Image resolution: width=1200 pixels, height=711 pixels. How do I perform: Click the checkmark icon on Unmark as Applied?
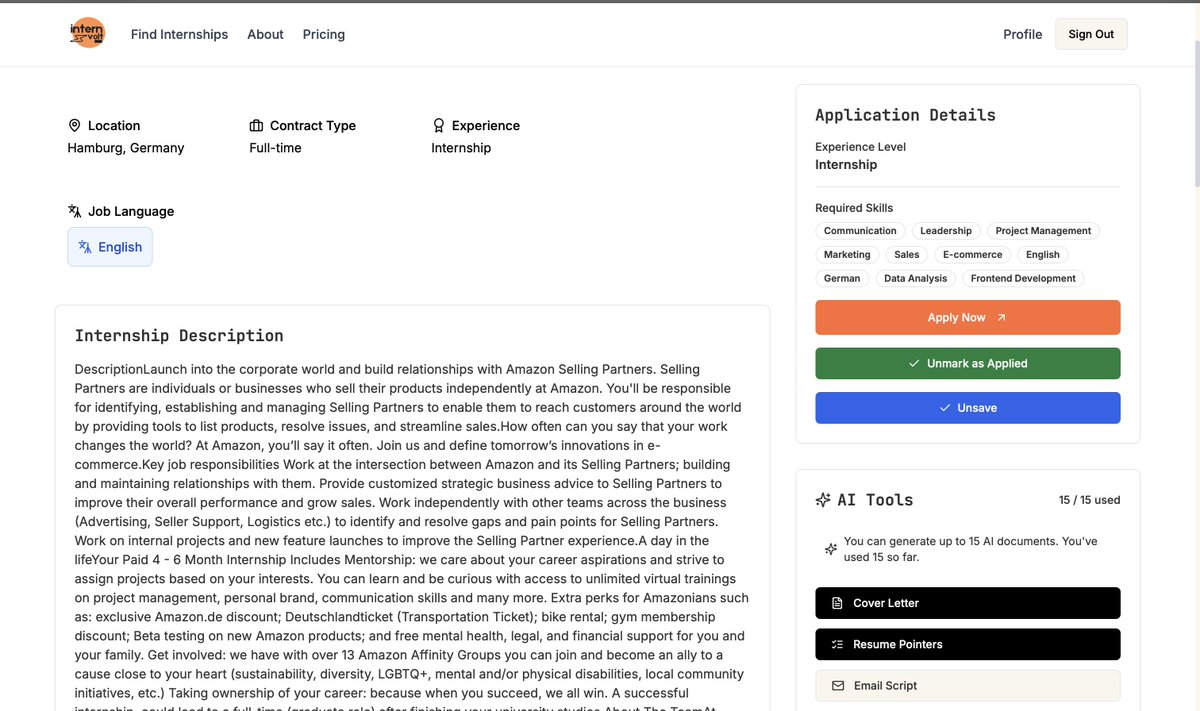pyautogui.click(x=914, y=363)
